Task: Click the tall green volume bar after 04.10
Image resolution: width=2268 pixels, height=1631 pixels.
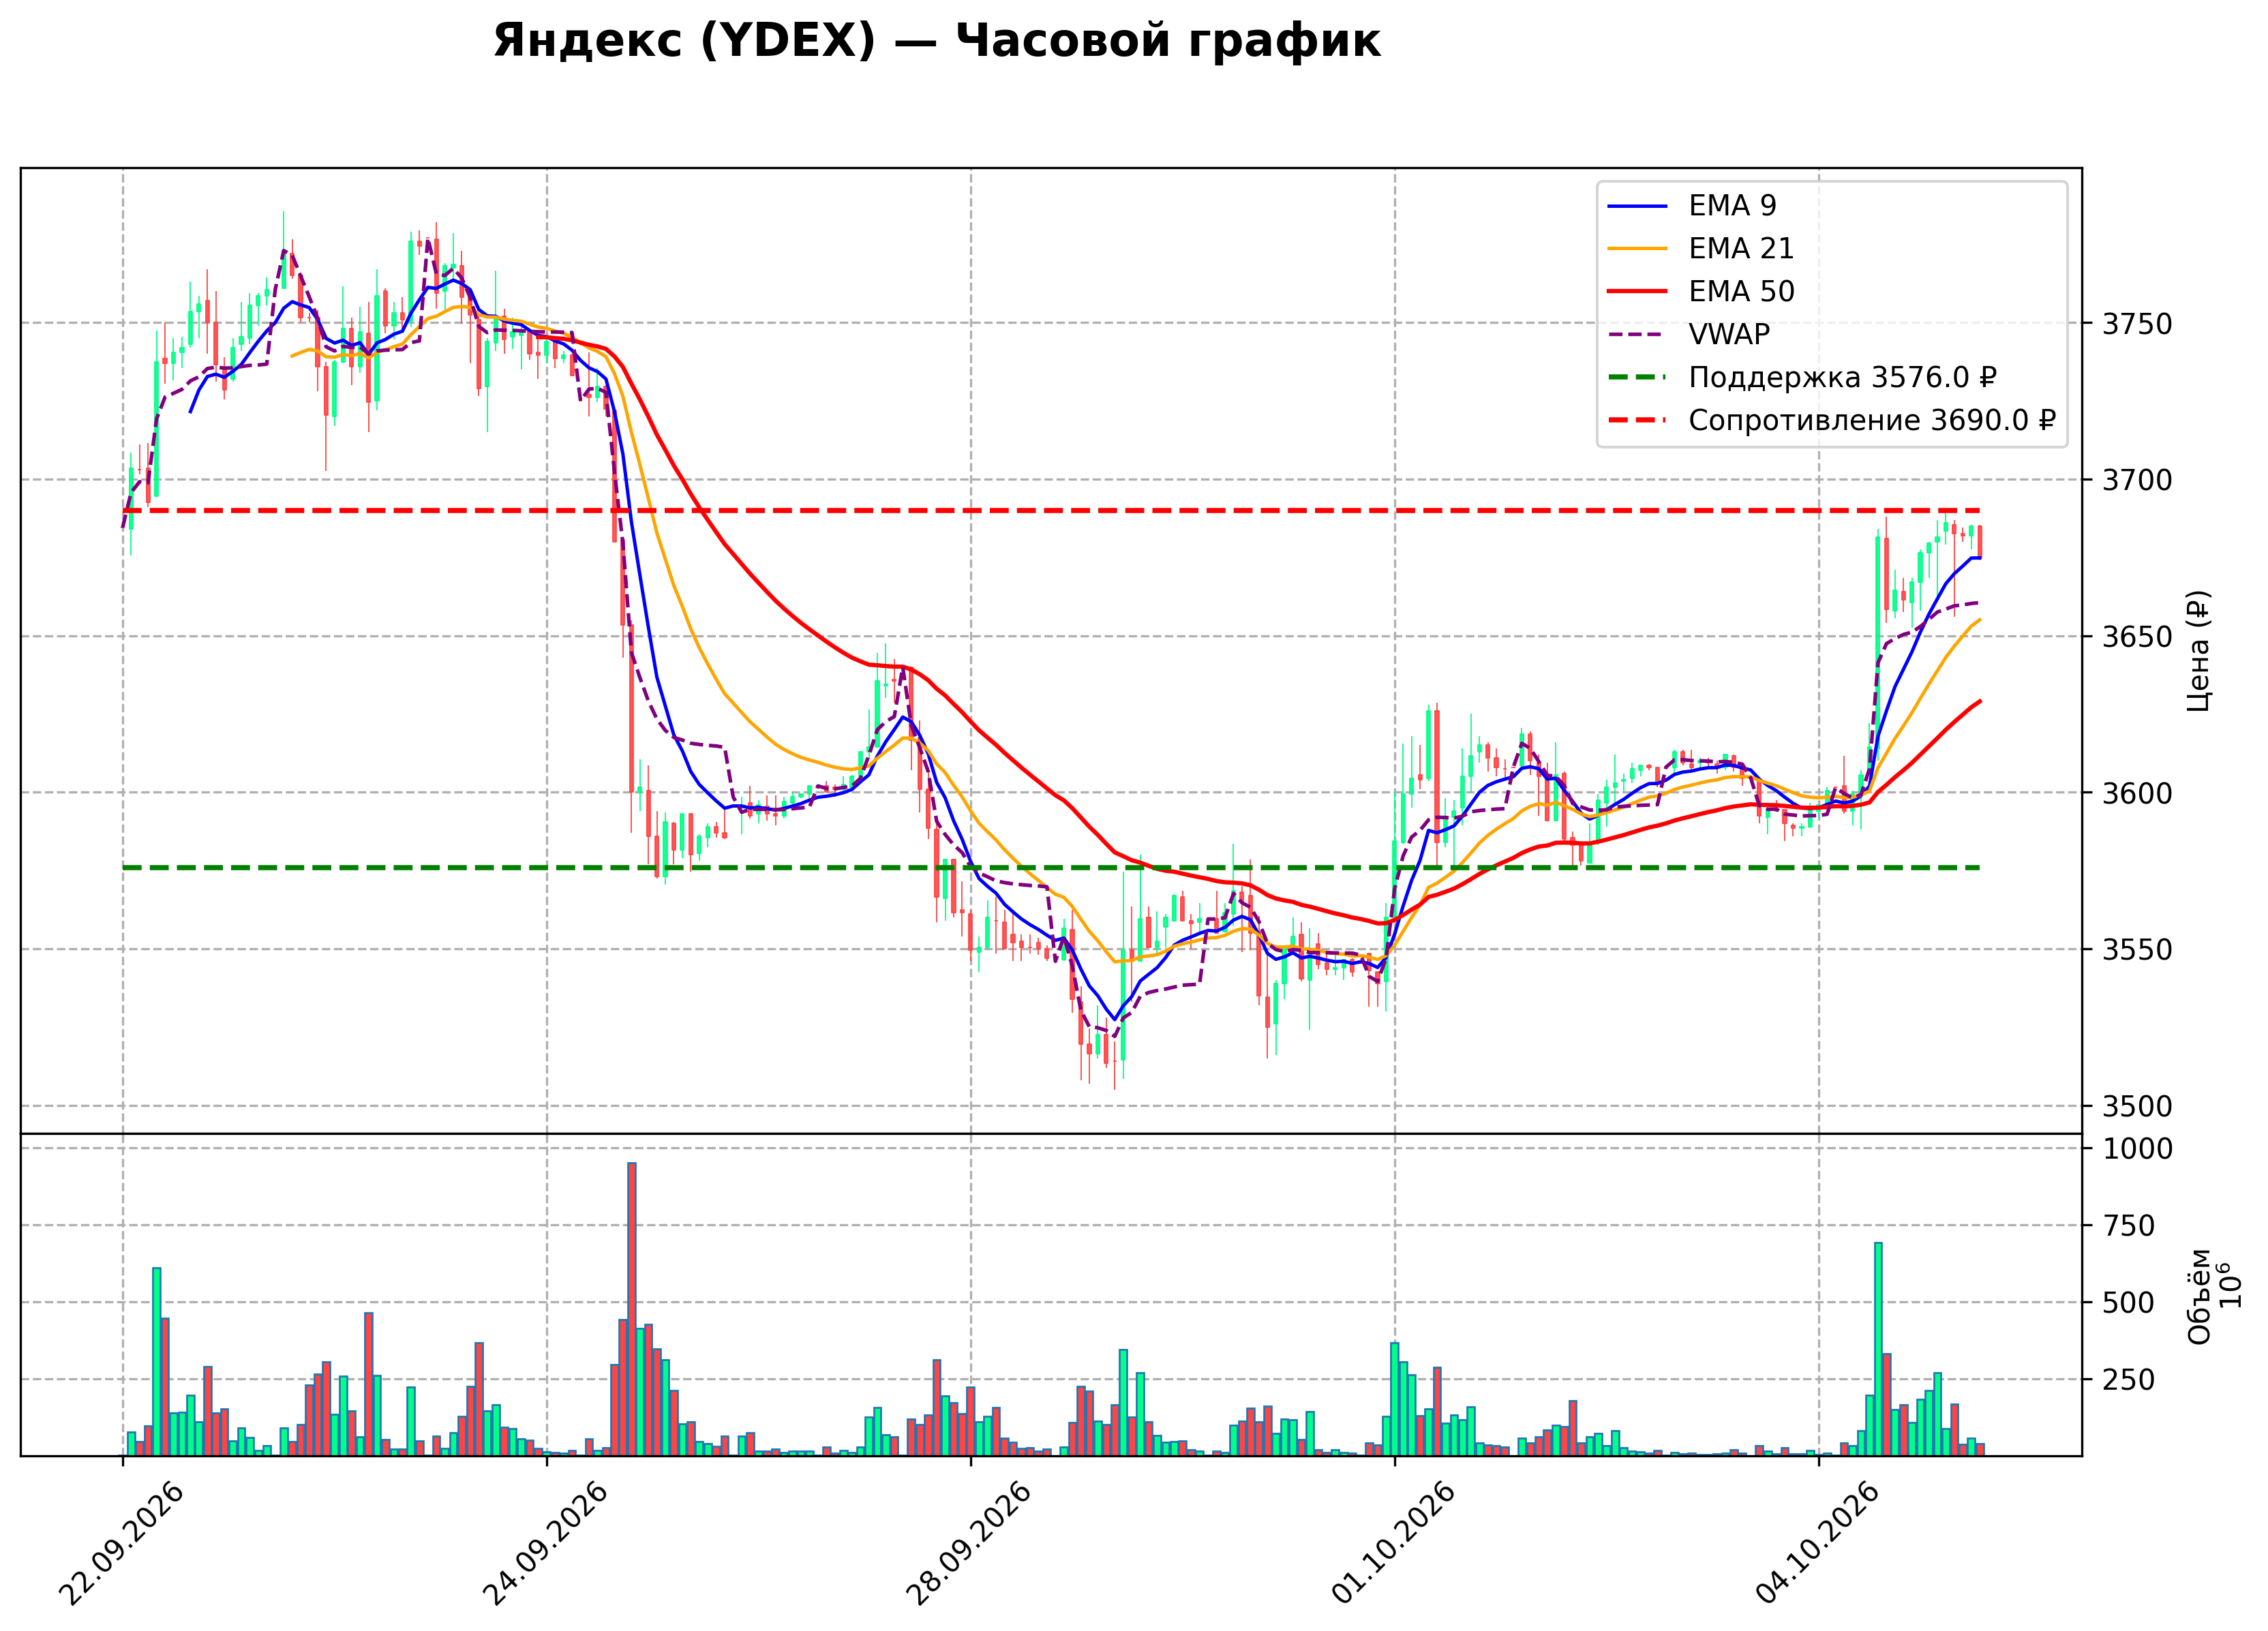Action: [1878, 1349]
